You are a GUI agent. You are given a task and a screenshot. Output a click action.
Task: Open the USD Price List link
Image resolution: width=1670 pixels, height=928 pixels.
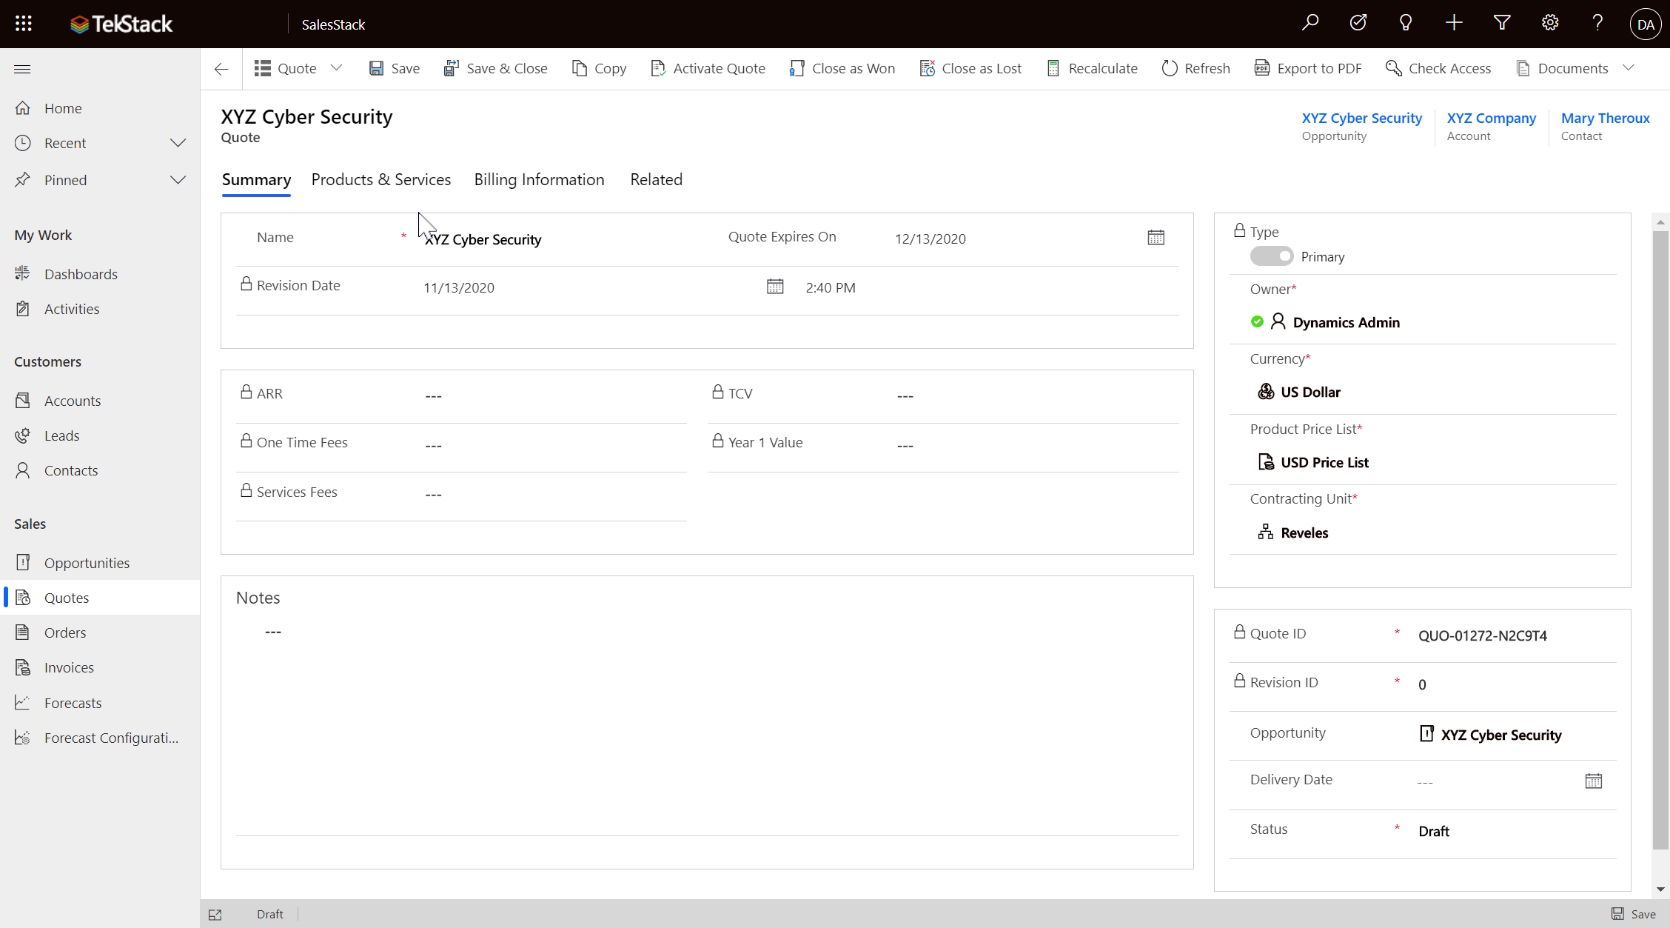tap(1324, 462)
